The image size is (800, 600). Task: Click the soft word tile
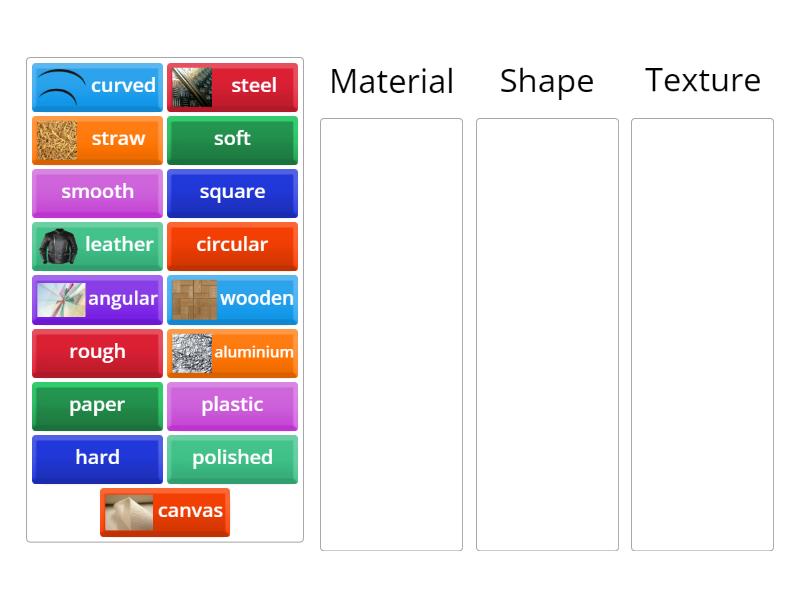pyautogui.click(x=232, y=140)
